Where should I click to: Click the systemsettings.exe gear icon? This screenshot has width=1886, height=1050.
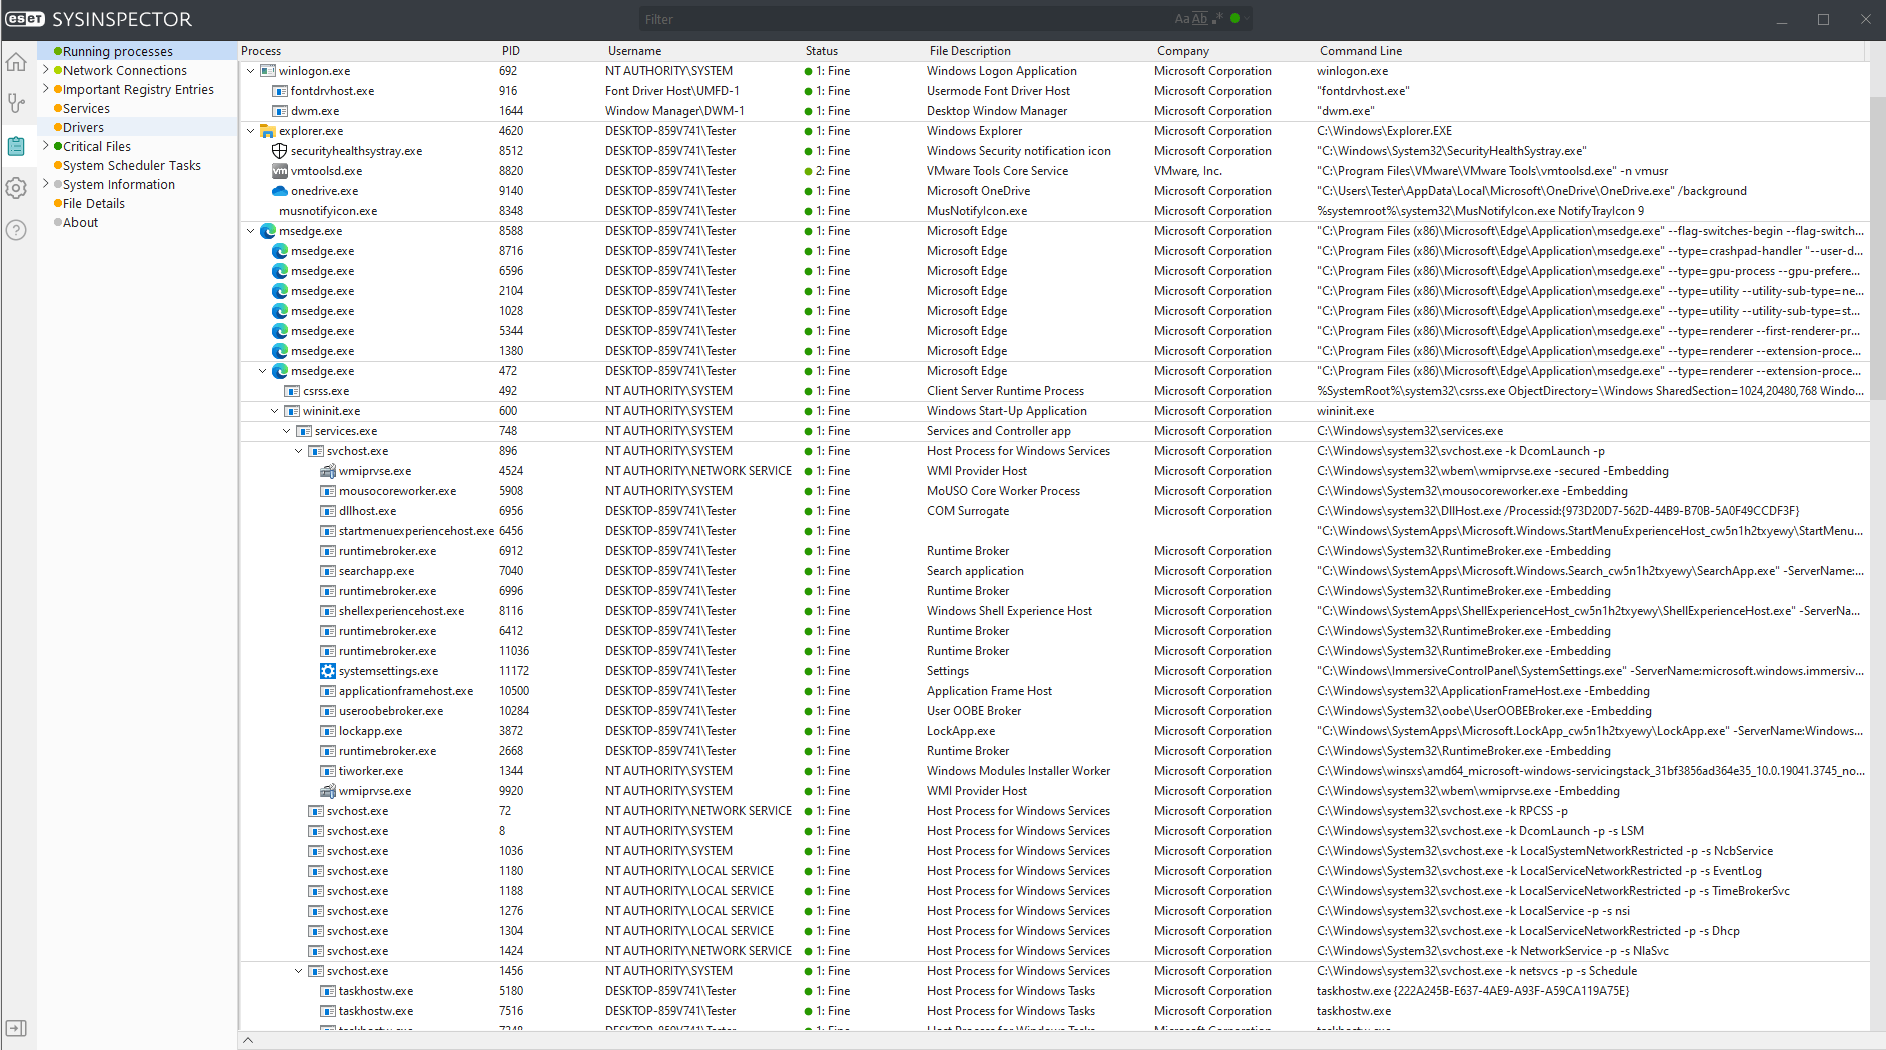328,671
